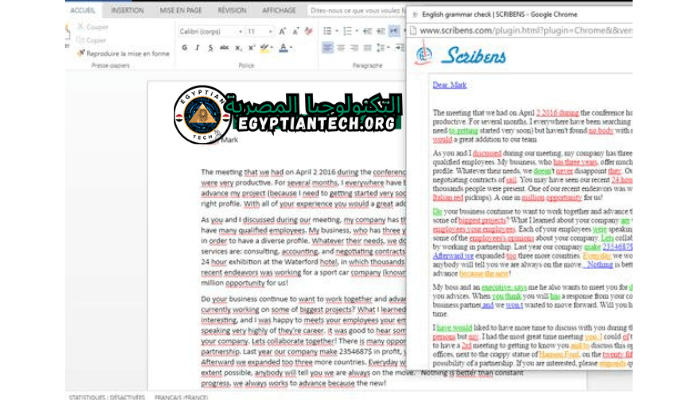Open the MISE EN PAGE tab
This screenshot has width=698, height=400.
pyautogui.click(x=180, y=9)
